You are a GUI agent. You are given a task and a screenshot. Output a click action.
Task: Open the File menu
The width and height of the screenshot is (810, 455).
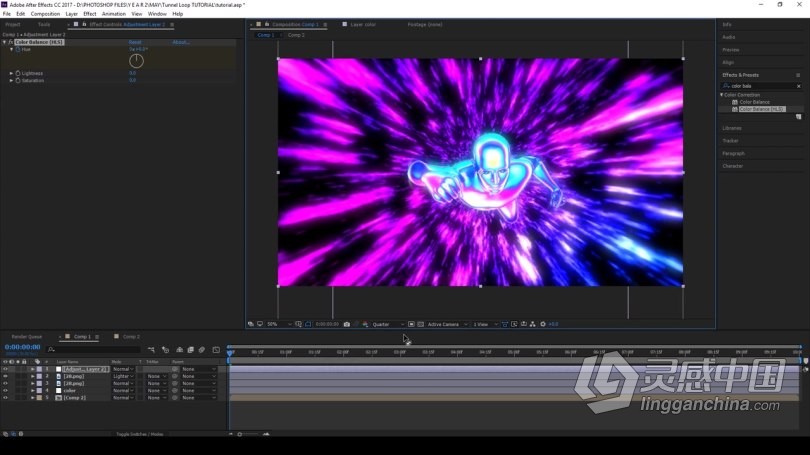[x=7, y=14]
